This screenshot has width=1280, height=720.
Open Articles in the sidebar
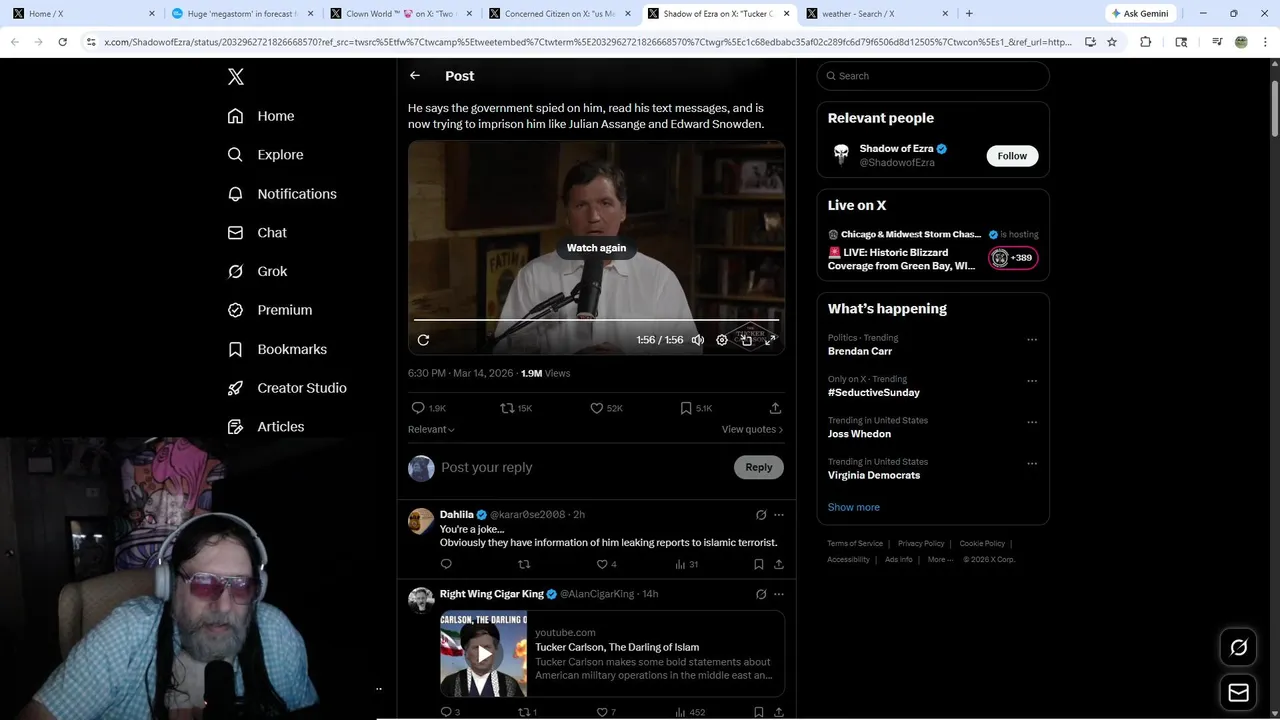click(266, 426)
